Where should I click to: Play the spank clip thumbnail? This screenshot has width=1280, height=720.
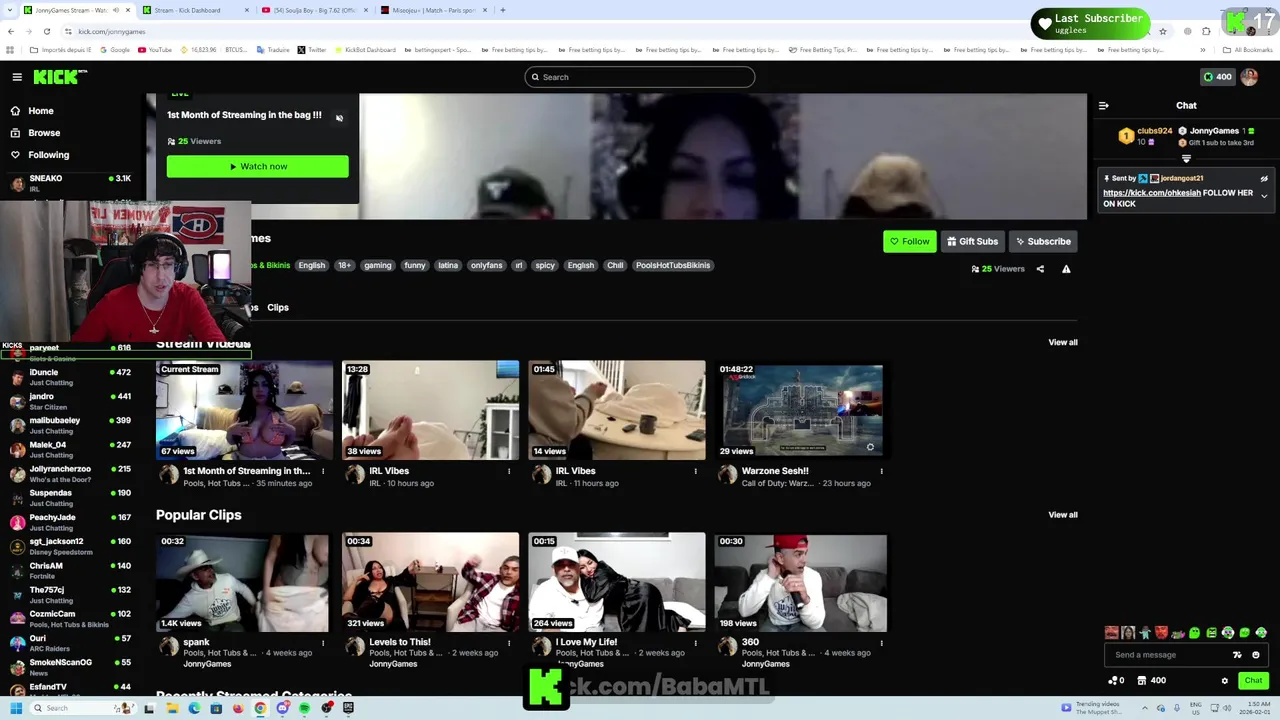(x=243, y=582)
